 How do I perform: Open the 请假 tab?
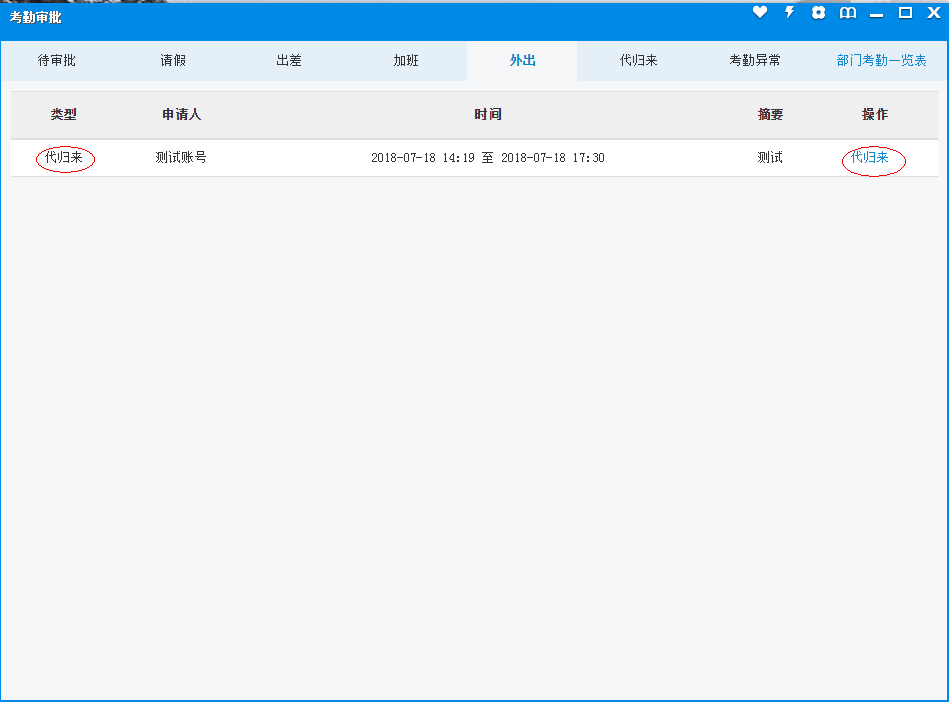tap(173, 61)
